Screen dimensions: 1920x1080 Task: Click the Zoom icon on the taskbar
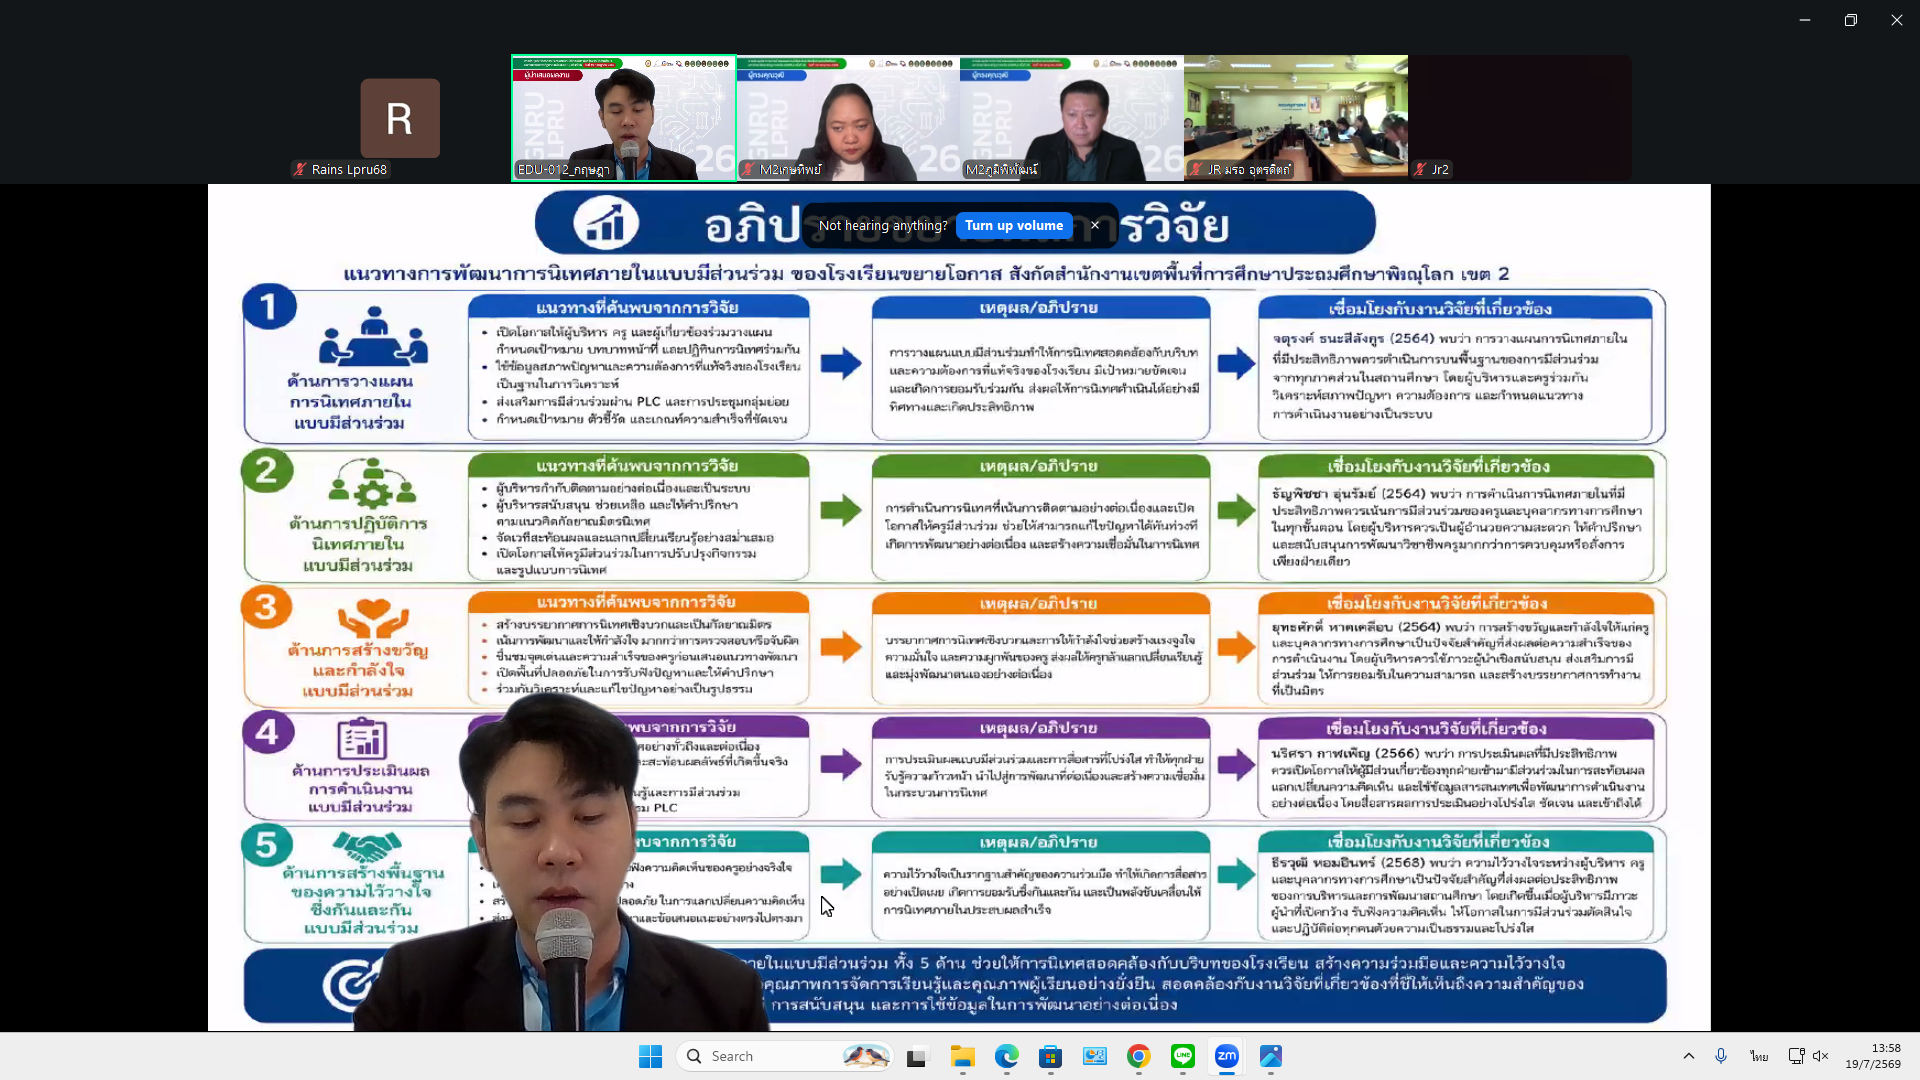click(1227, 1056)
